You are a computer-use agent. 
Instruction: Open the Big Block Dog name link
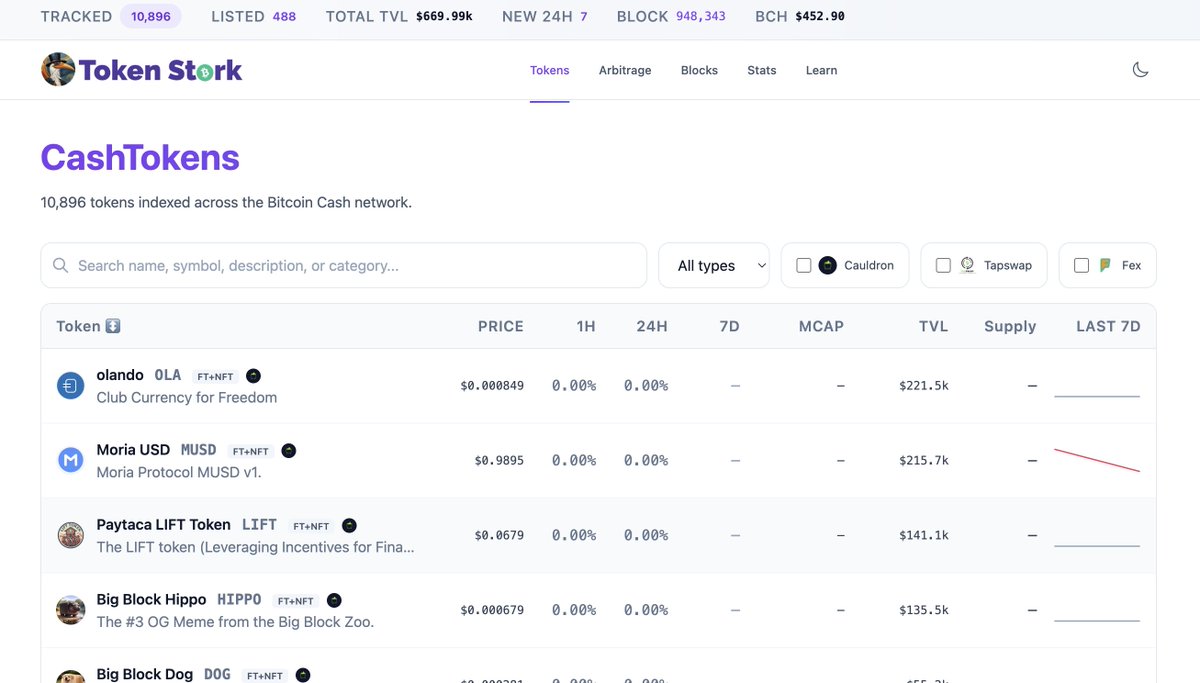[145, 674]
